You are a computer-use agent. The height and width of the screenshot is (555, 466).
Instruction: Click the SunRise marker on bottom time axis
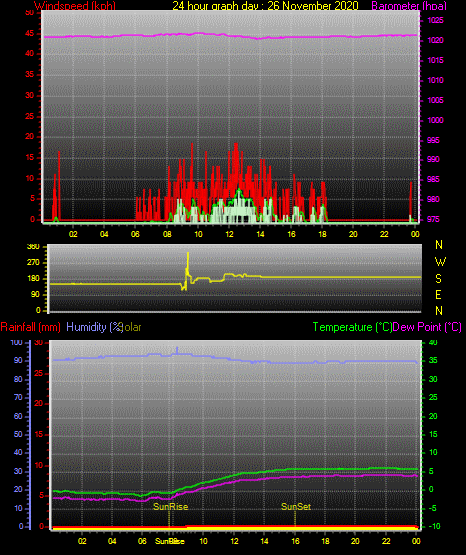pos(170,541)
